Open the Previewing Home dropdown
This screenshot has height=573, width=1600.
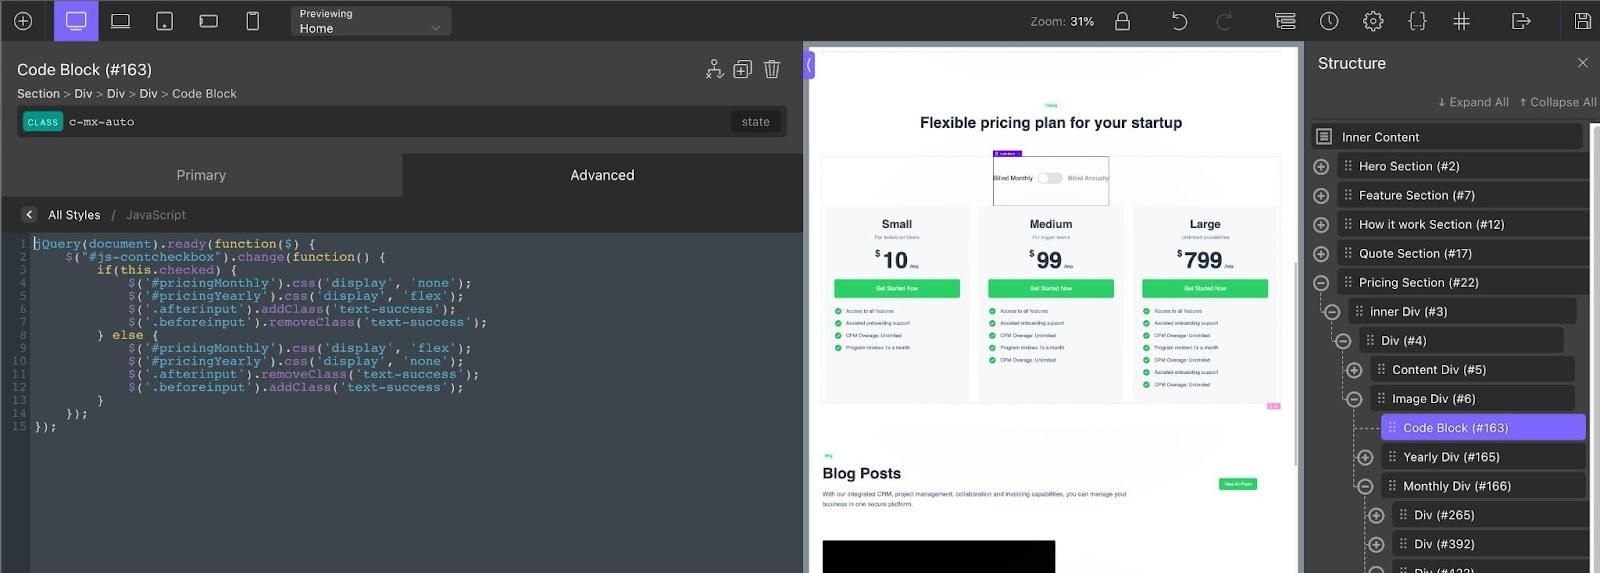pyautogui.click(x=371, y=21)
